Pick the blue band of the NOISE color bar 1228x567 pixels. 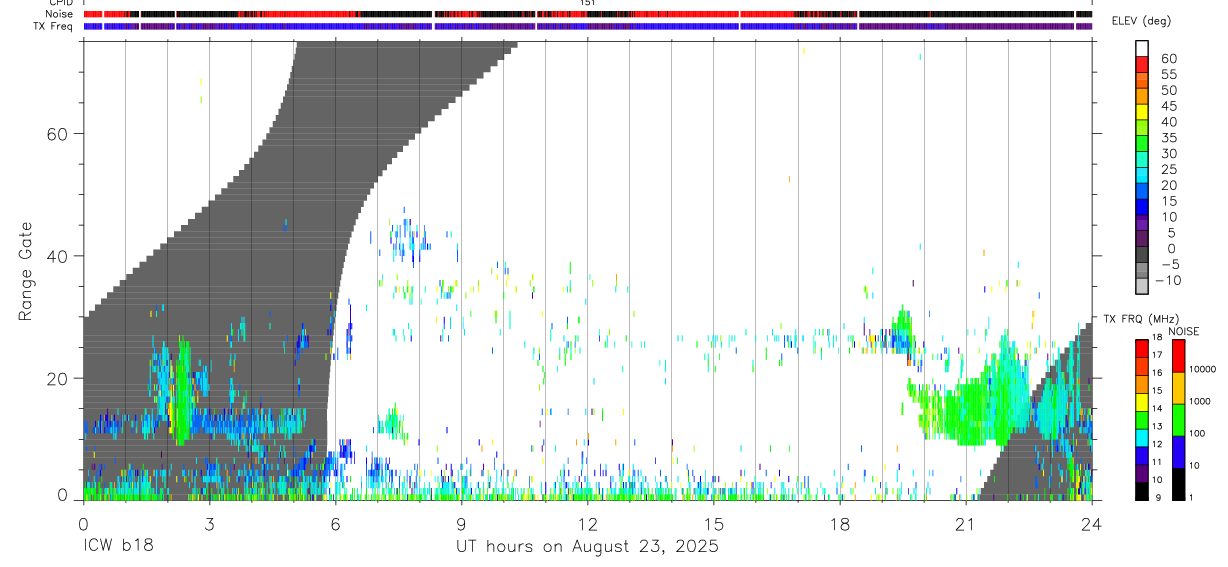[1179, 452]
